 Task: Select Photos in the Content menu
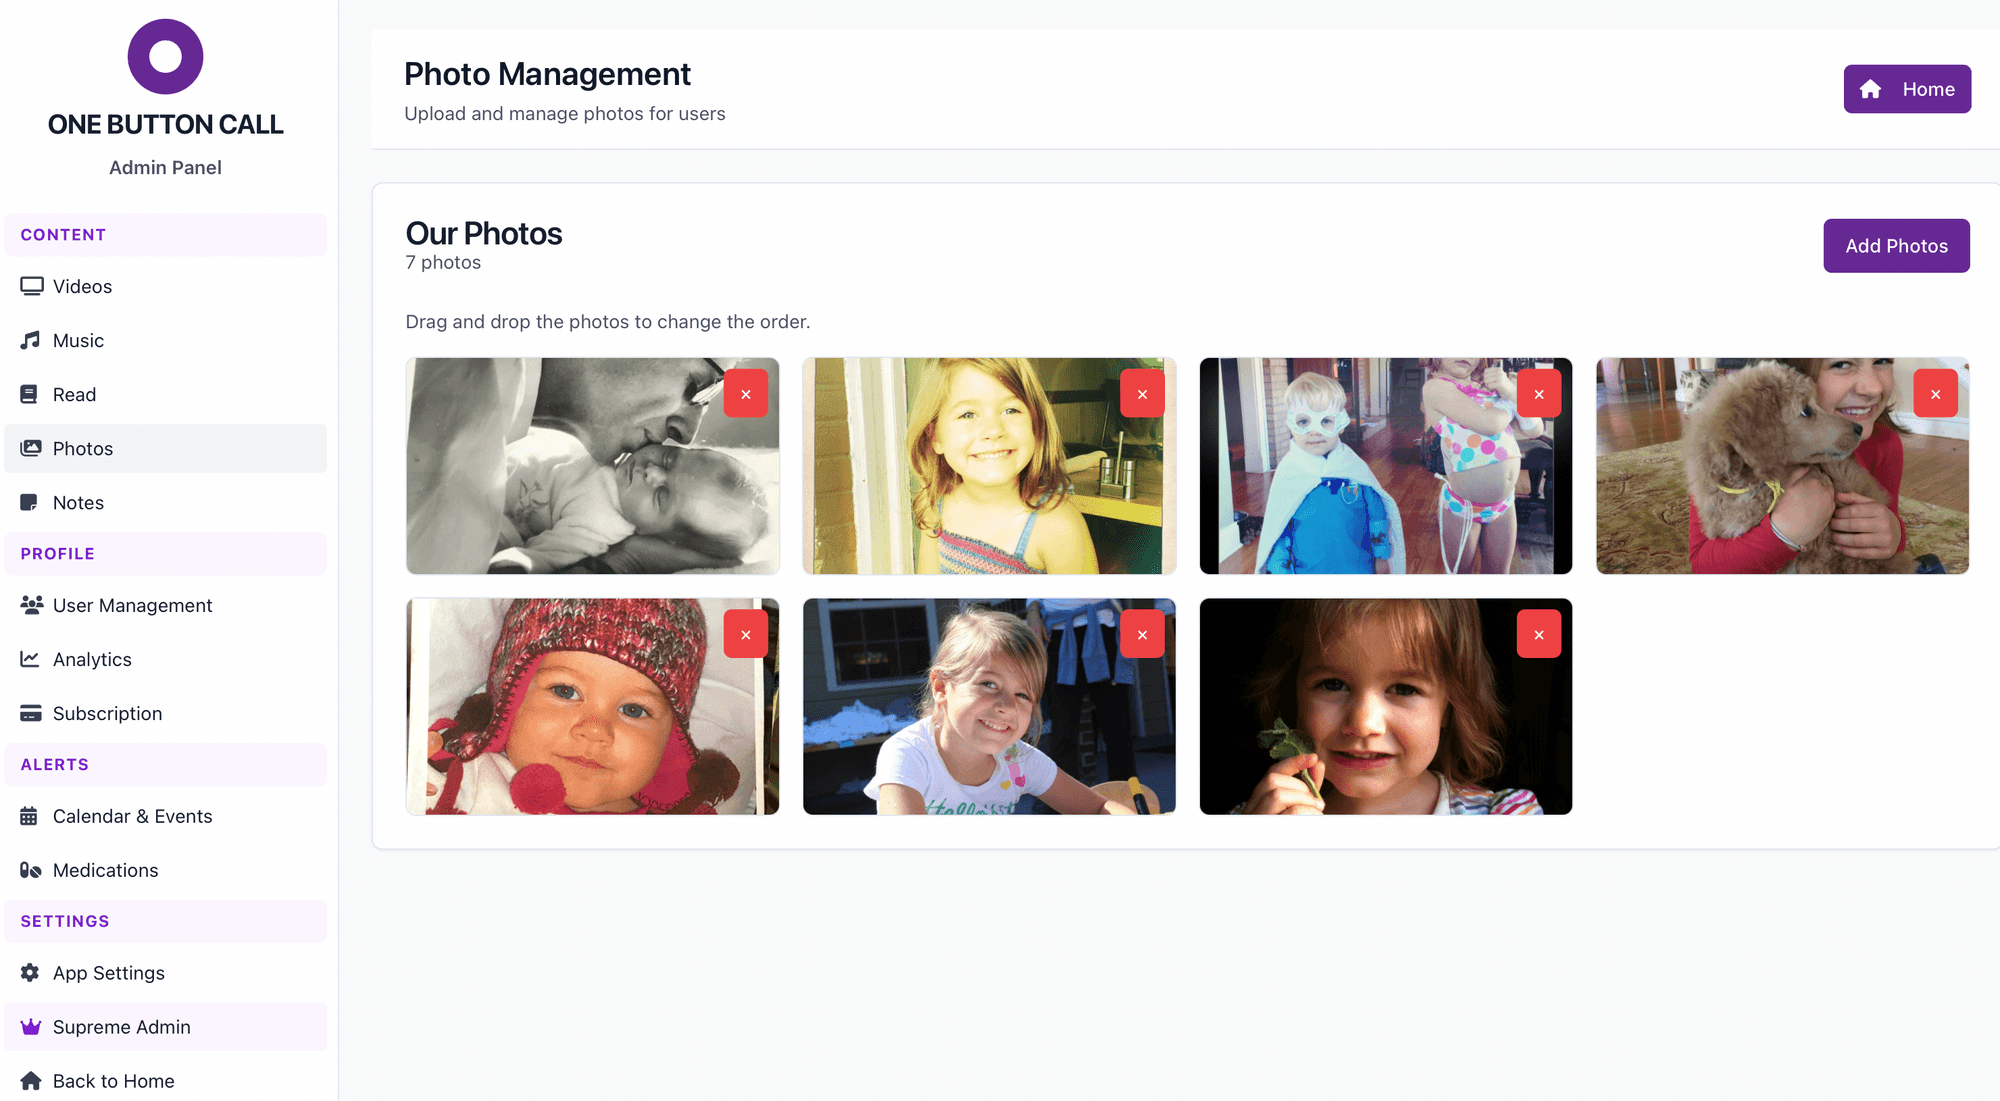click(x=83, y=448)
